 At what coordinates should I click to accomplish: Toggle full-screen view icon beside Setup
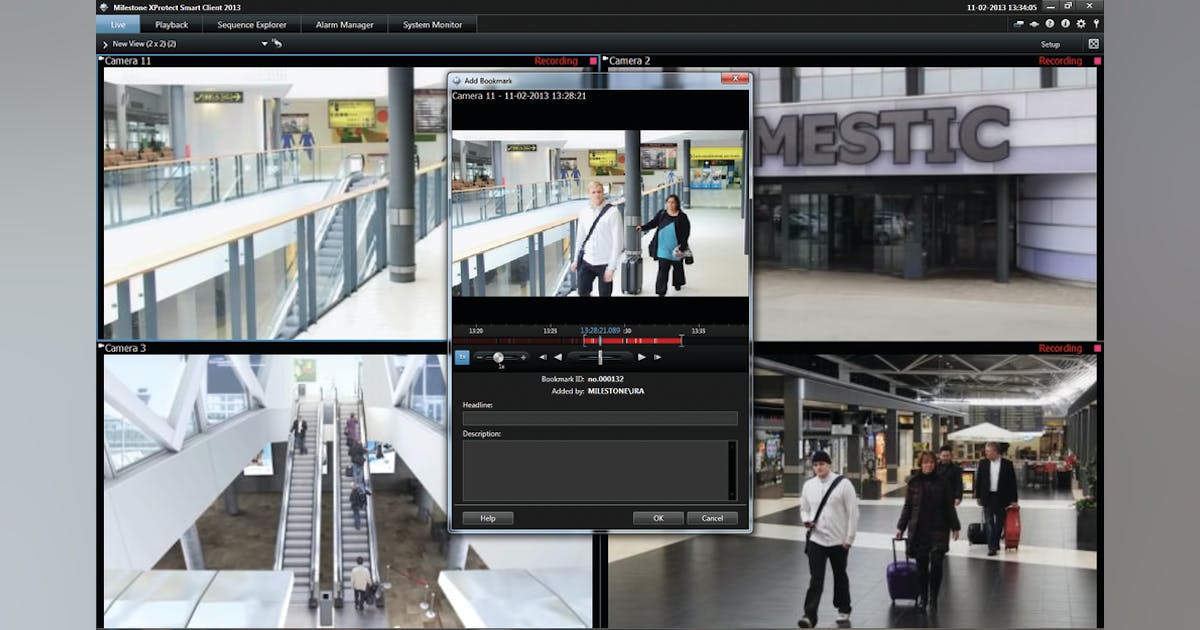coord(1093,44)
